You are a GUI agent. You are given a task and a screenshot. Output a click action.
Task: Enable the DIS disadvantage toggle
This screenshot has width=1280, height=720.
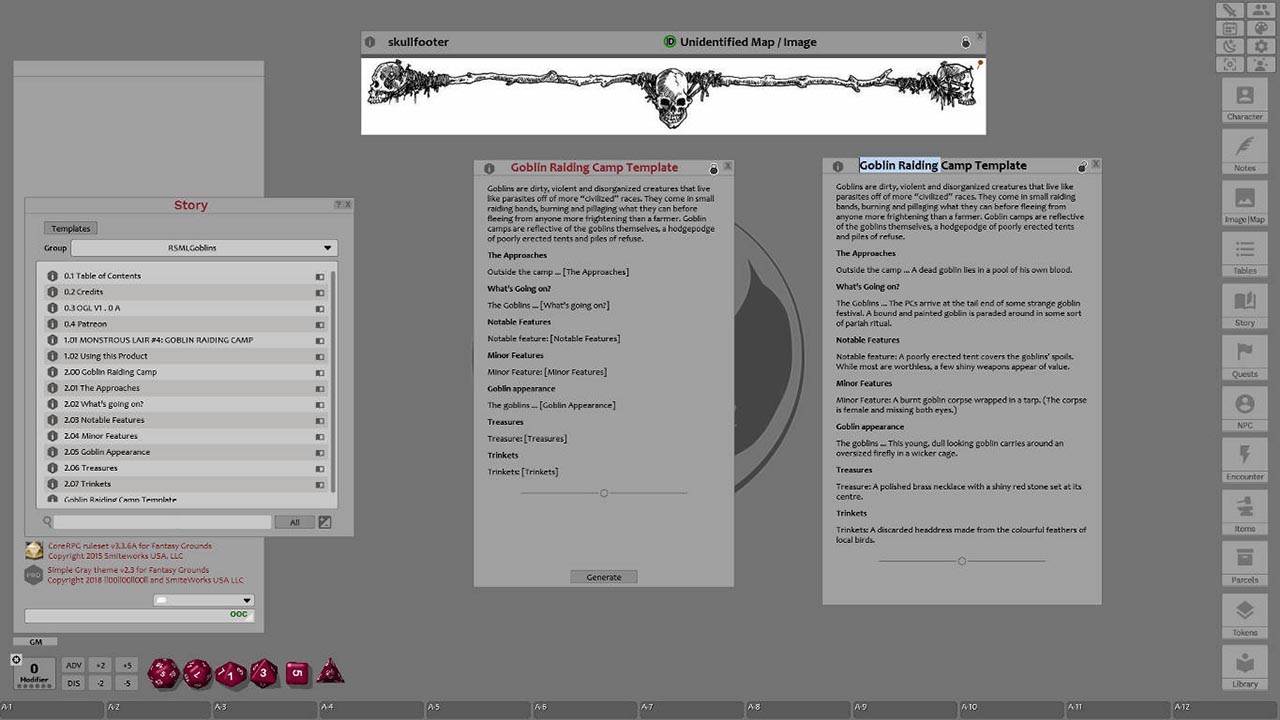click(x=73, y=682)
